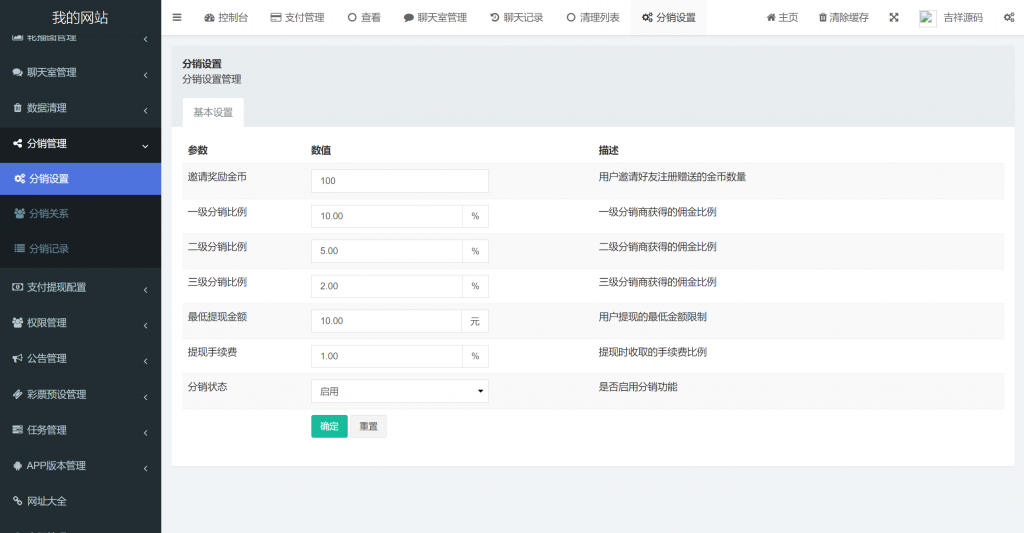The image size is (1024, 533).
Task: Expand the 任务管理 sidebar menu
Action: pos(80,430)
